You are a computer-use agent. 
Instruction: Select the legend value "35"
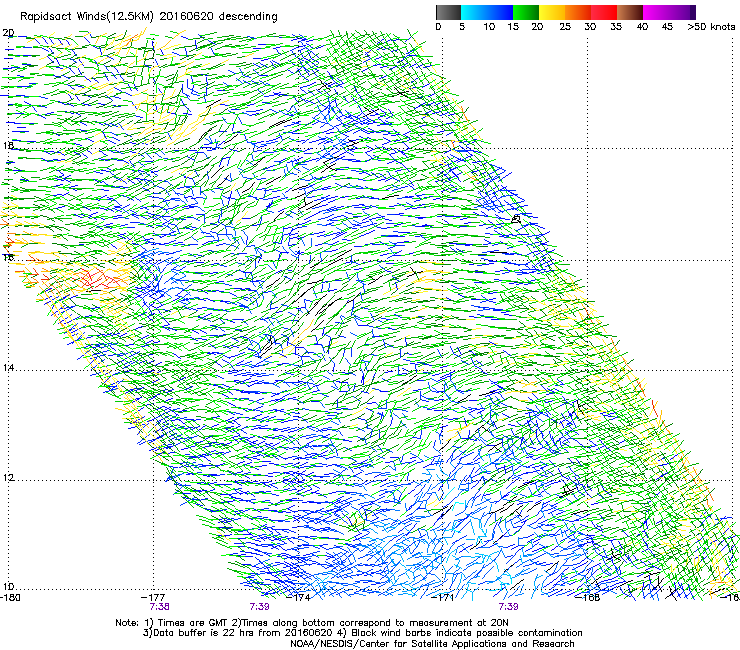point(616,27)
